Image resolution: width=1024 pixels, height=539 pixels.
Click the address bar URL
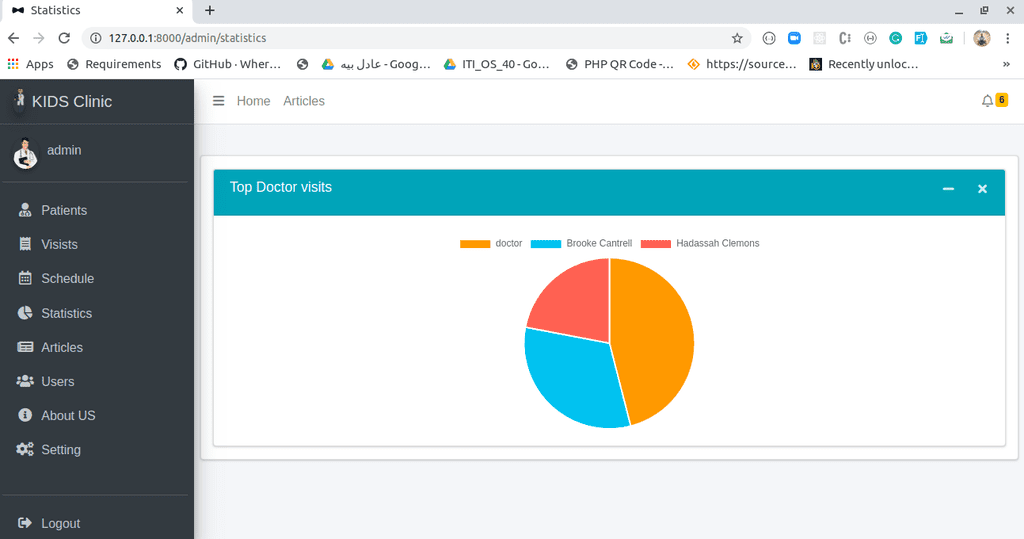pyautogui.click(x=187, y=38)
